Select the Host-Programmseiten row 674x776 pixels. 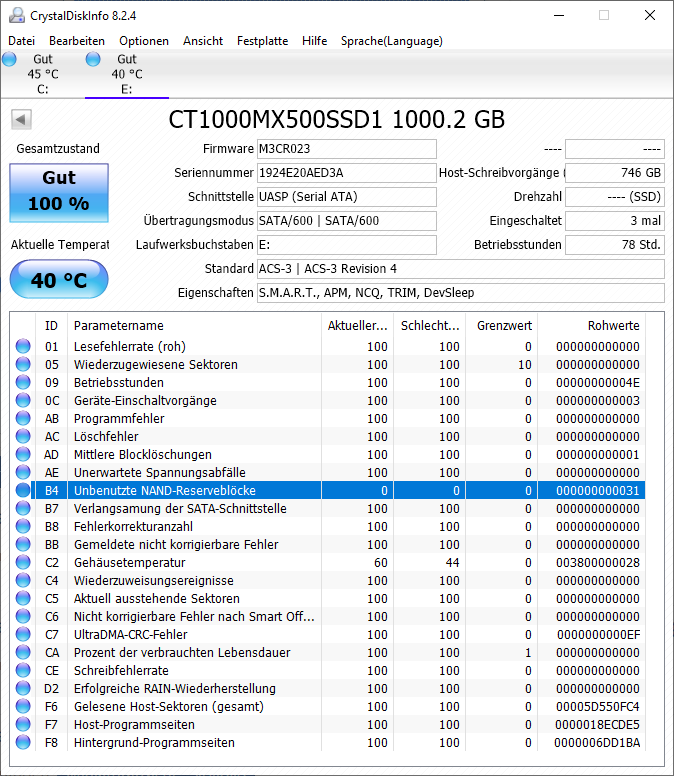point(328,724)
